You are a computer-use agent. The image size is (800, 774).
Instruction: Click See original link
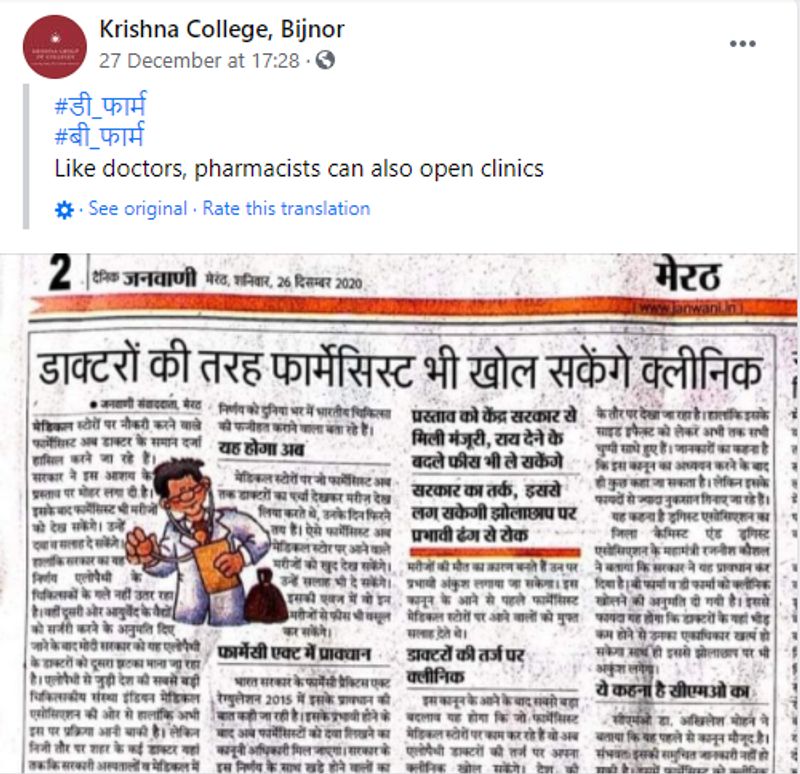coord(138,209)
